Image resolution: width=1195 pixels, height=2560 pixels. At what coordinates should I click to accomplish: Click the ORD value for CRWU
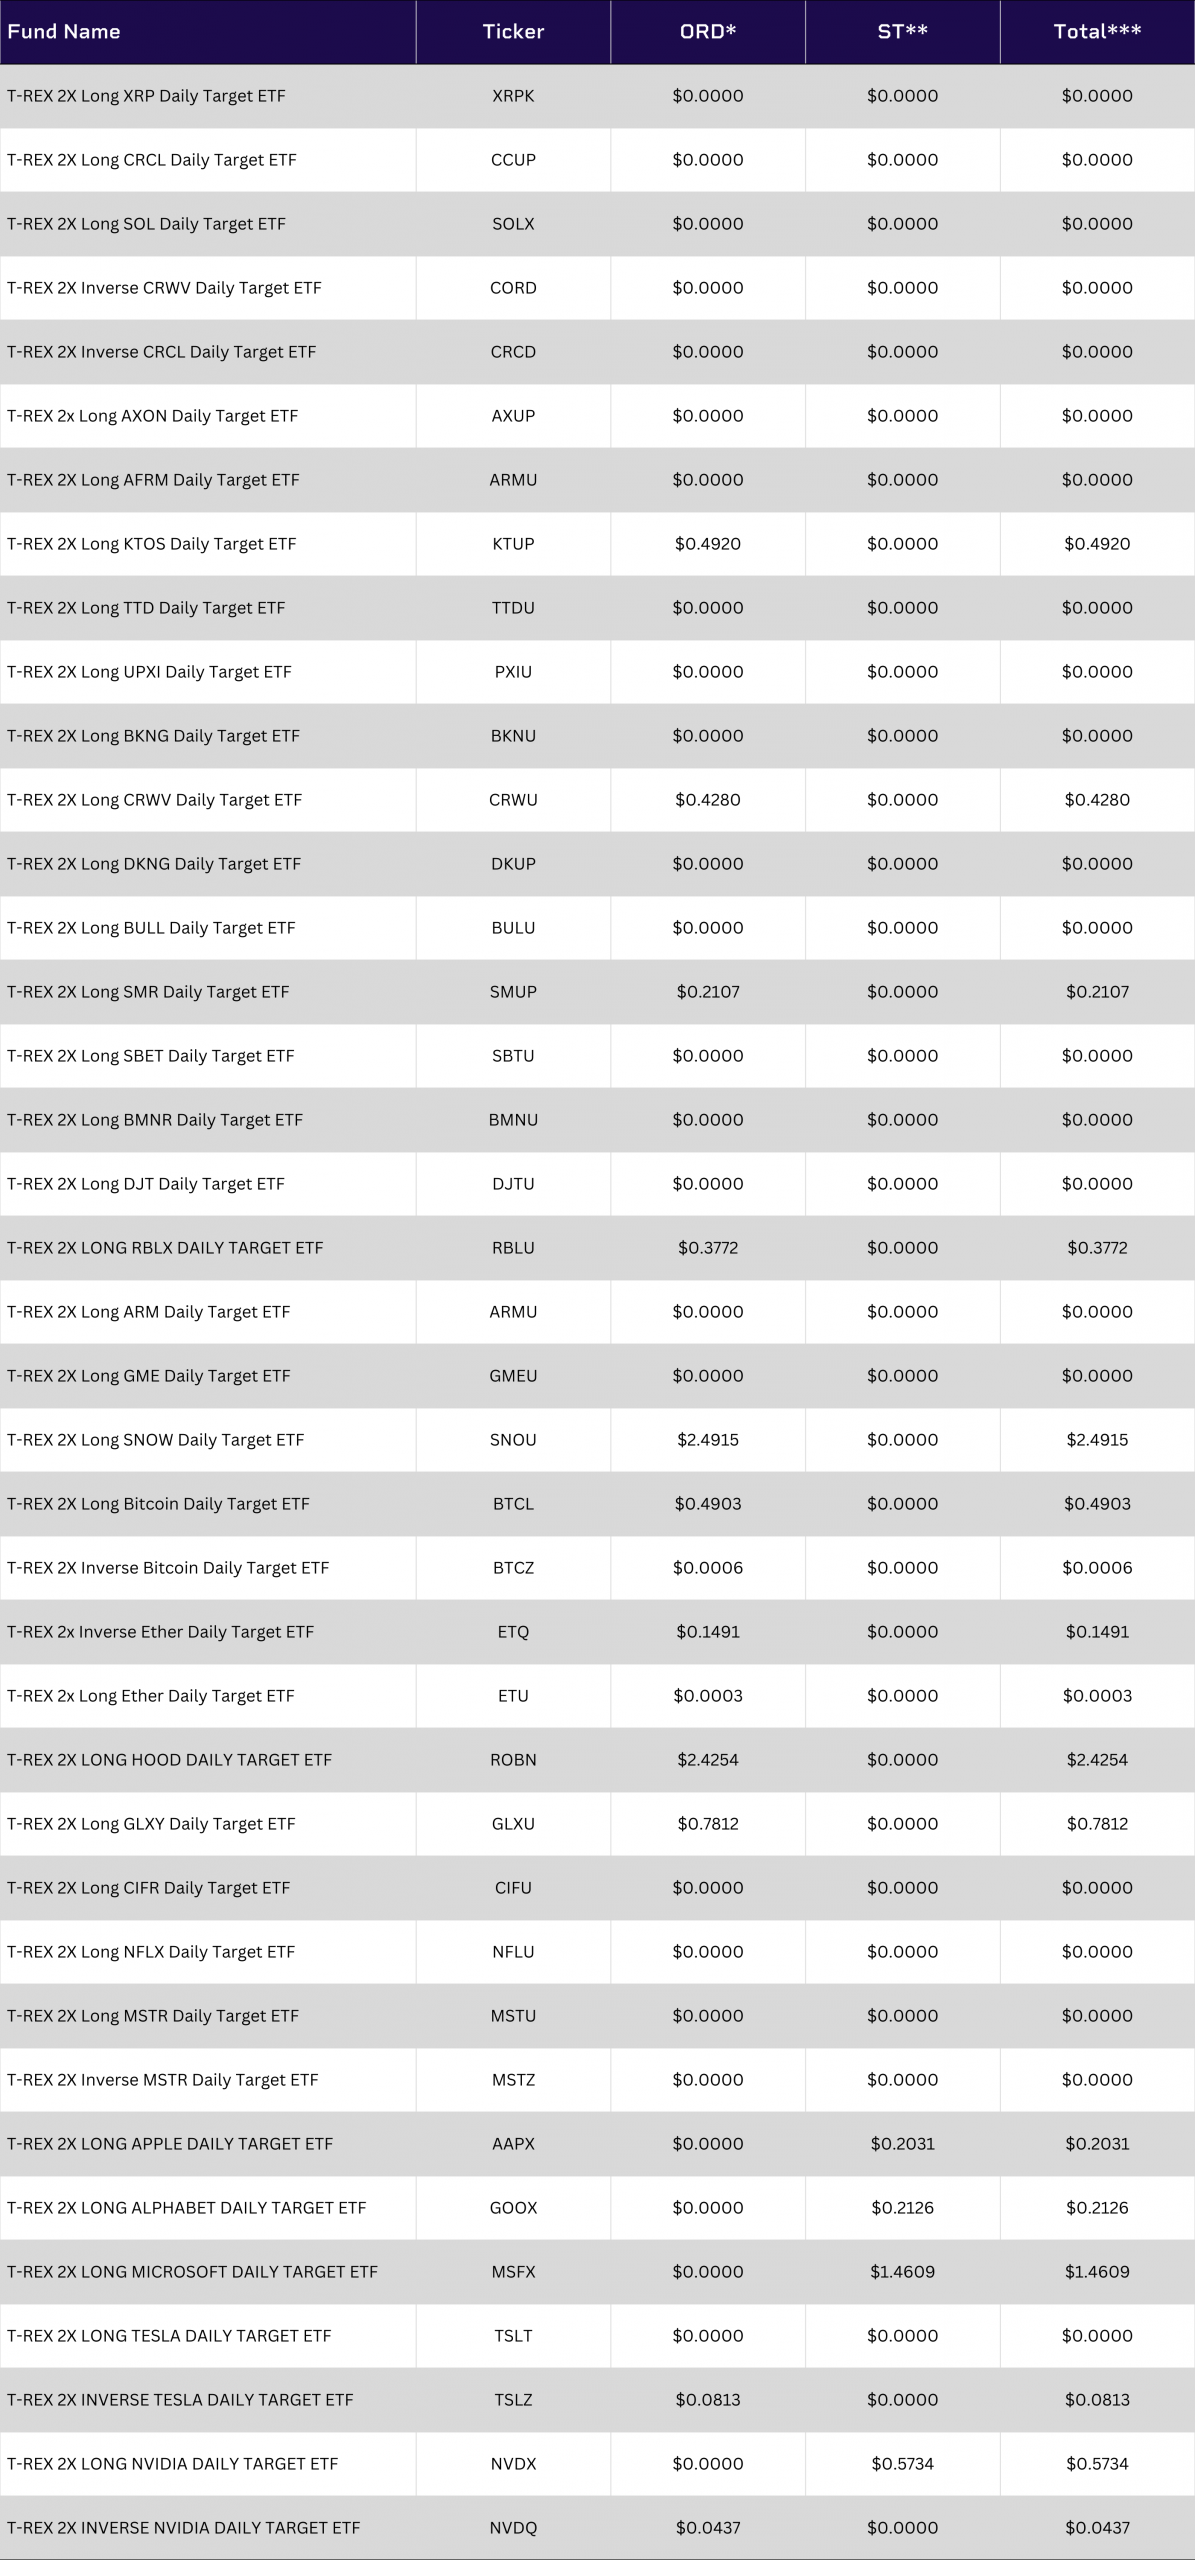708,800
